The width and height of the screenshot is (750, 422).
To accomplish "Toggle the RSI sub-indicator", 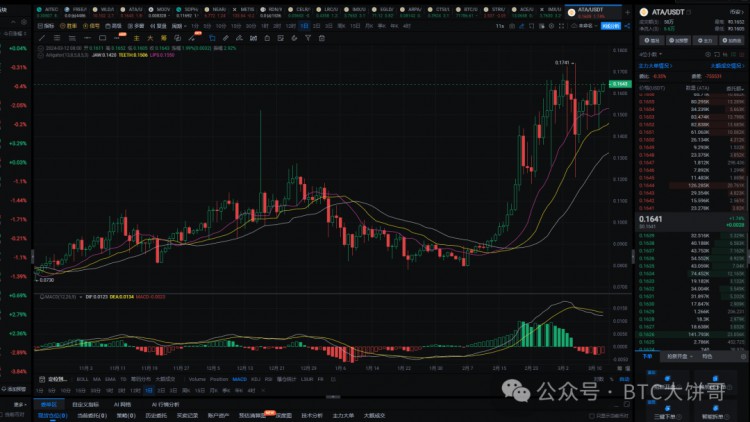I will tap(268, 379).
